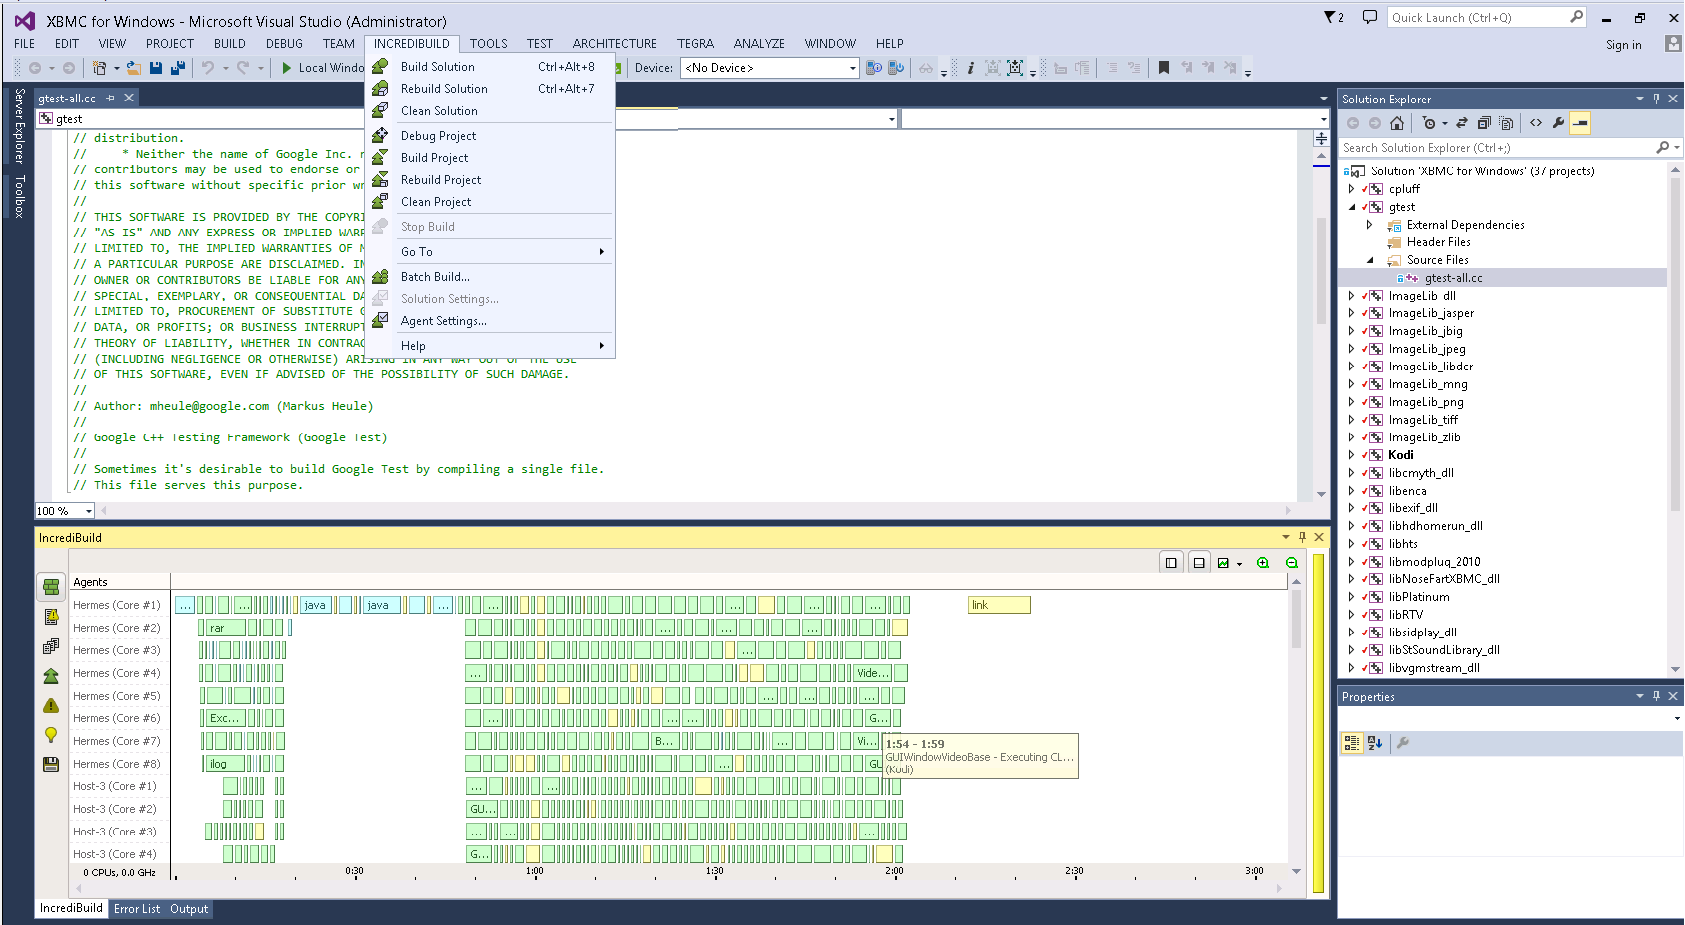Image resolution: width=1685 pixels, height=925 pixels.
Task: Expand External Dependencies folder
Action: (1369, 225)
